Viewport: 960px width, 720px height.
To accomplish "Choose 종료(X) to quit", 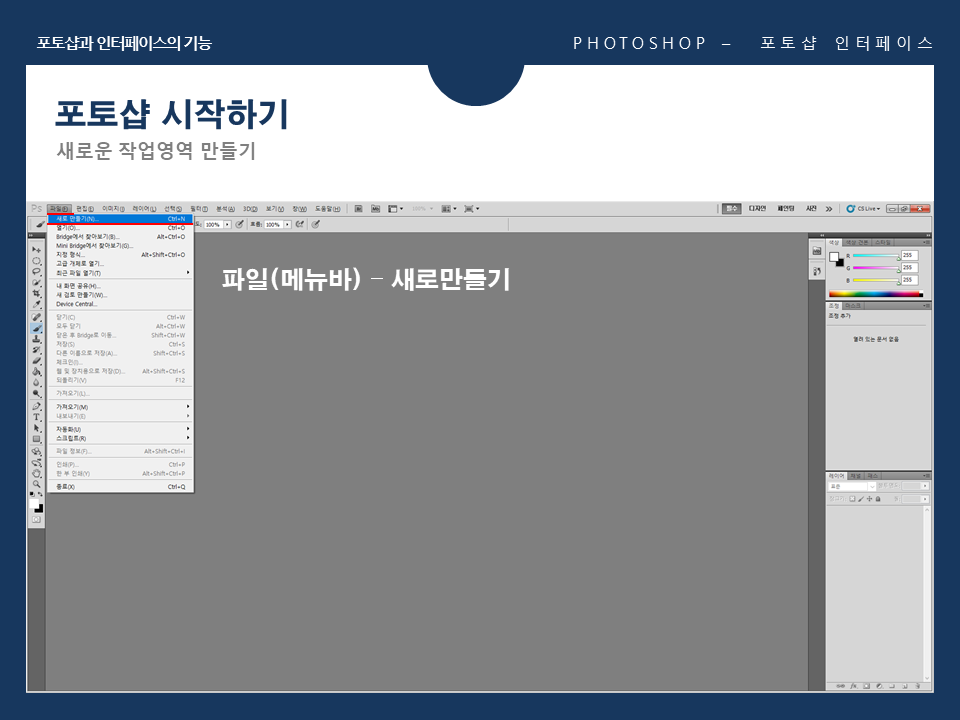I will point(121,487).
